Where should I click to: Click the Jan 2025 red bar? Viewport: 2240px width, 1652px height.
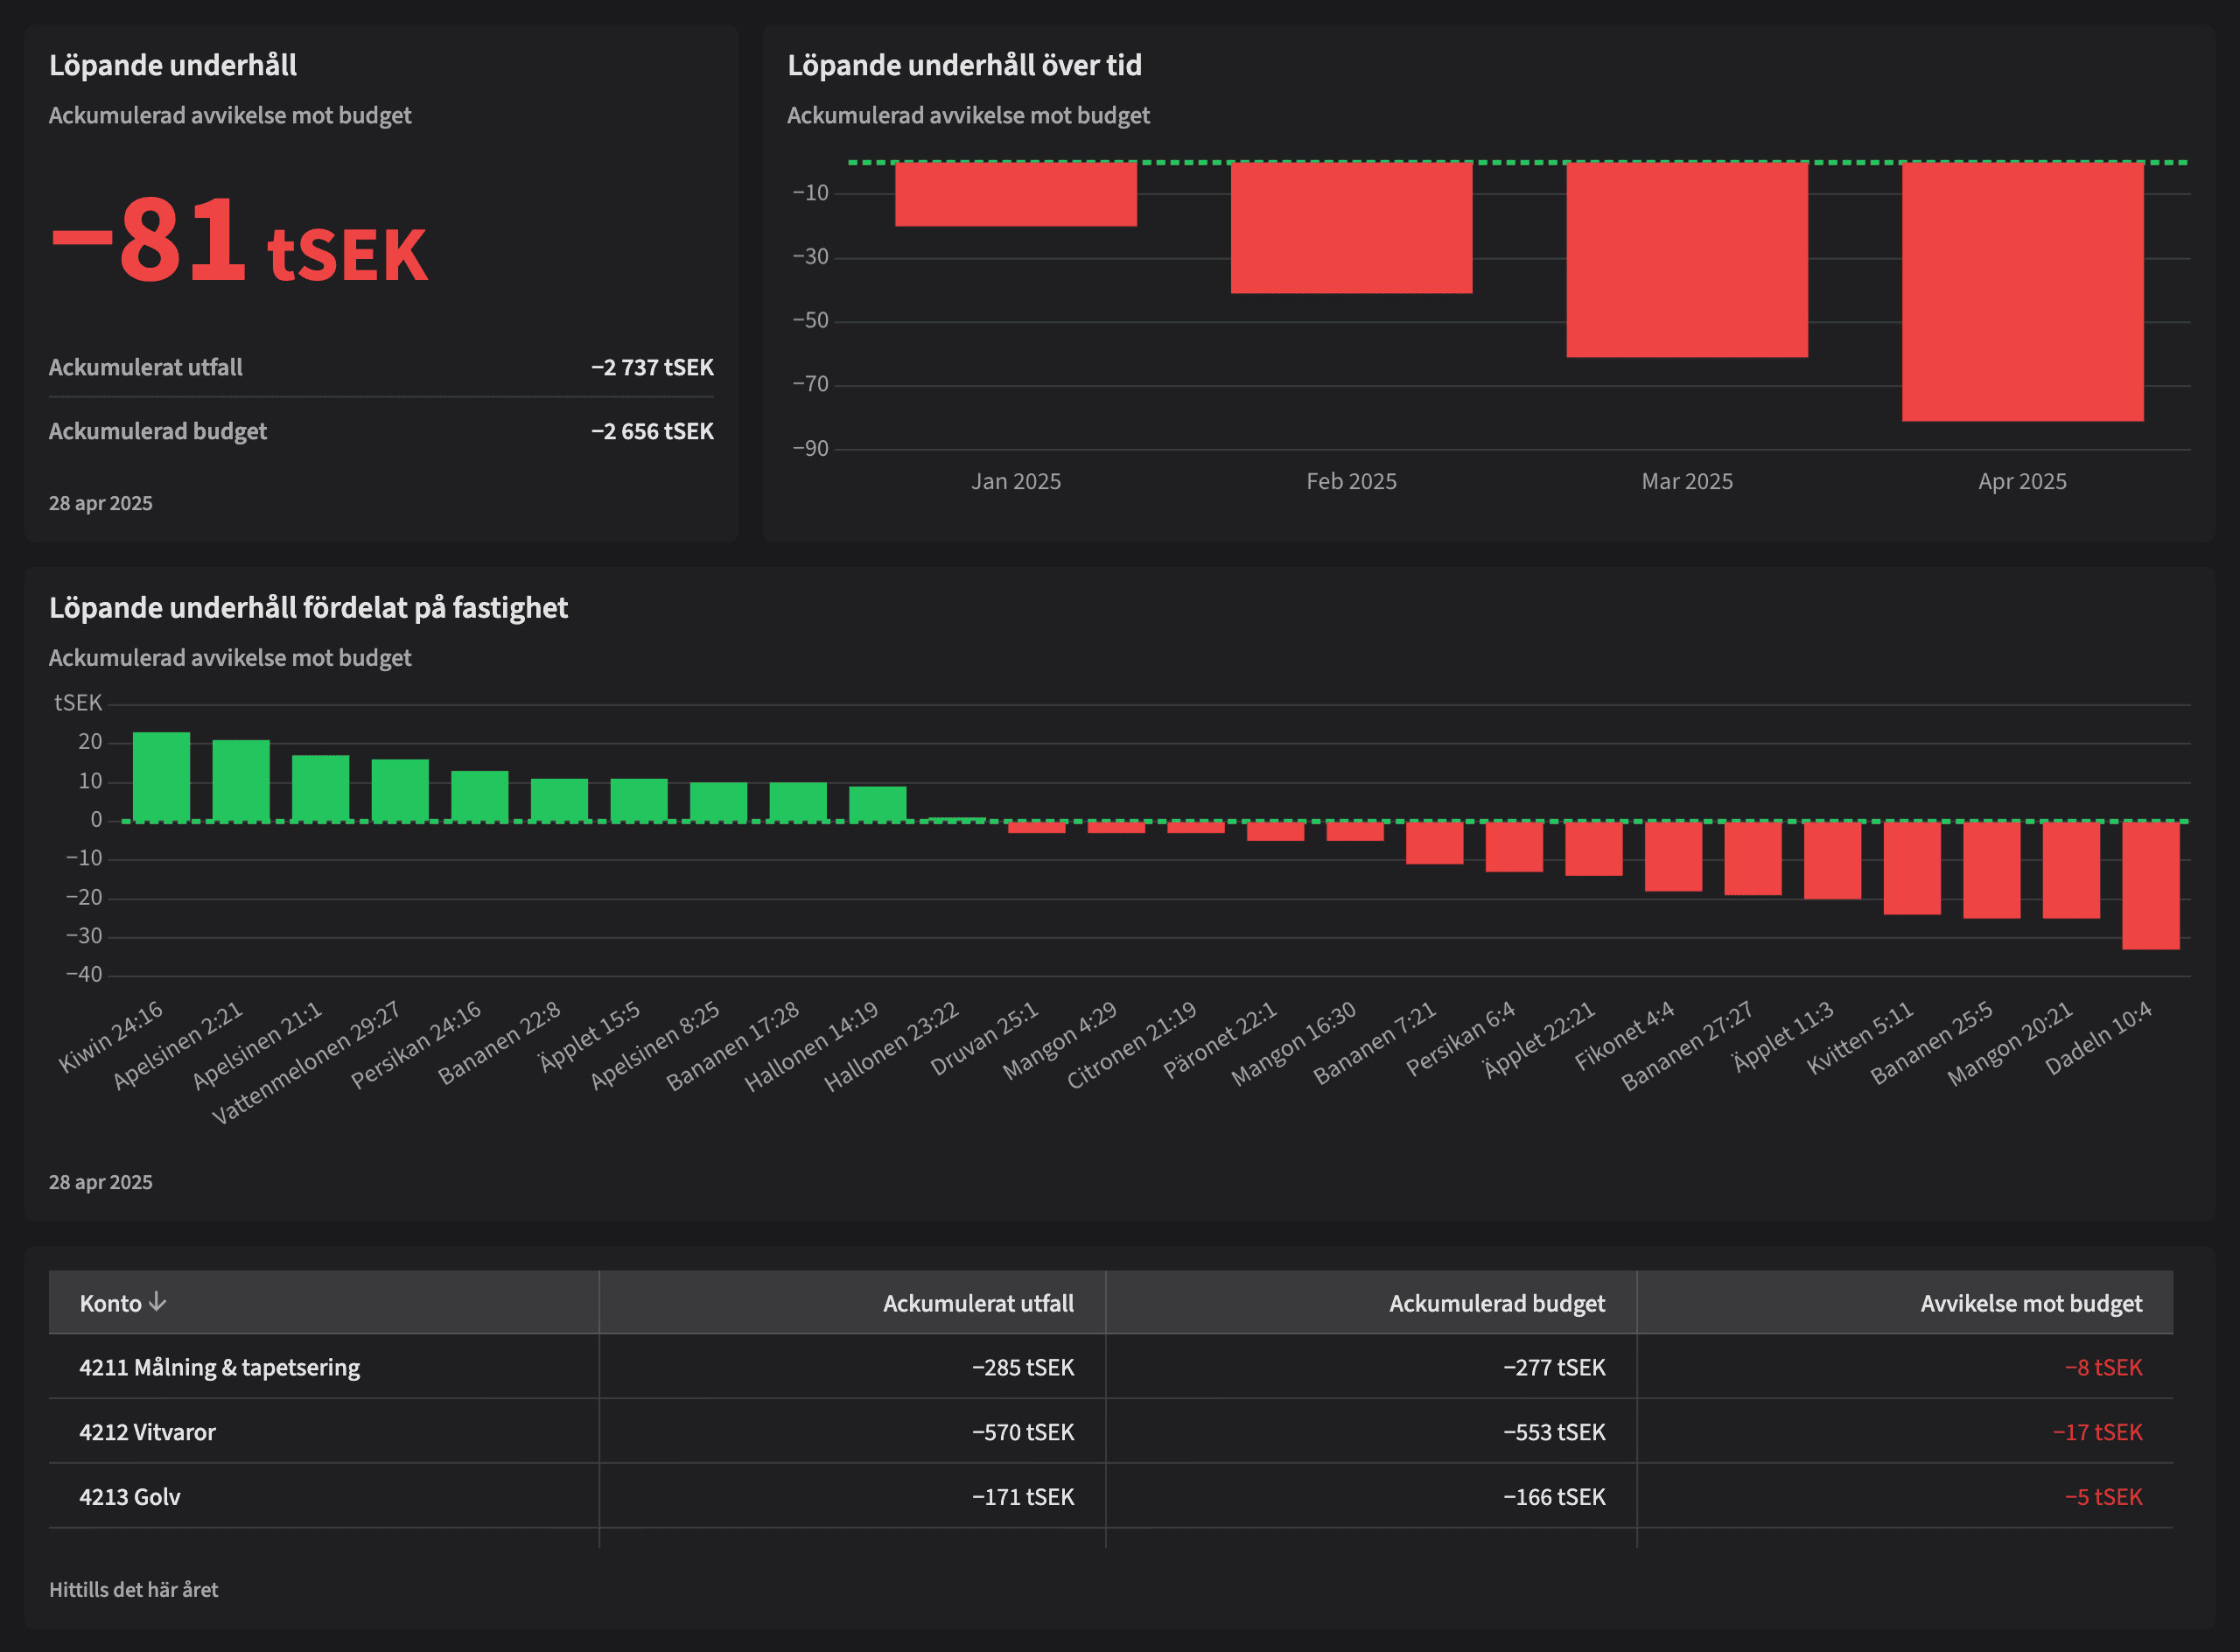pyautogui.click(x=1015, y=194)
